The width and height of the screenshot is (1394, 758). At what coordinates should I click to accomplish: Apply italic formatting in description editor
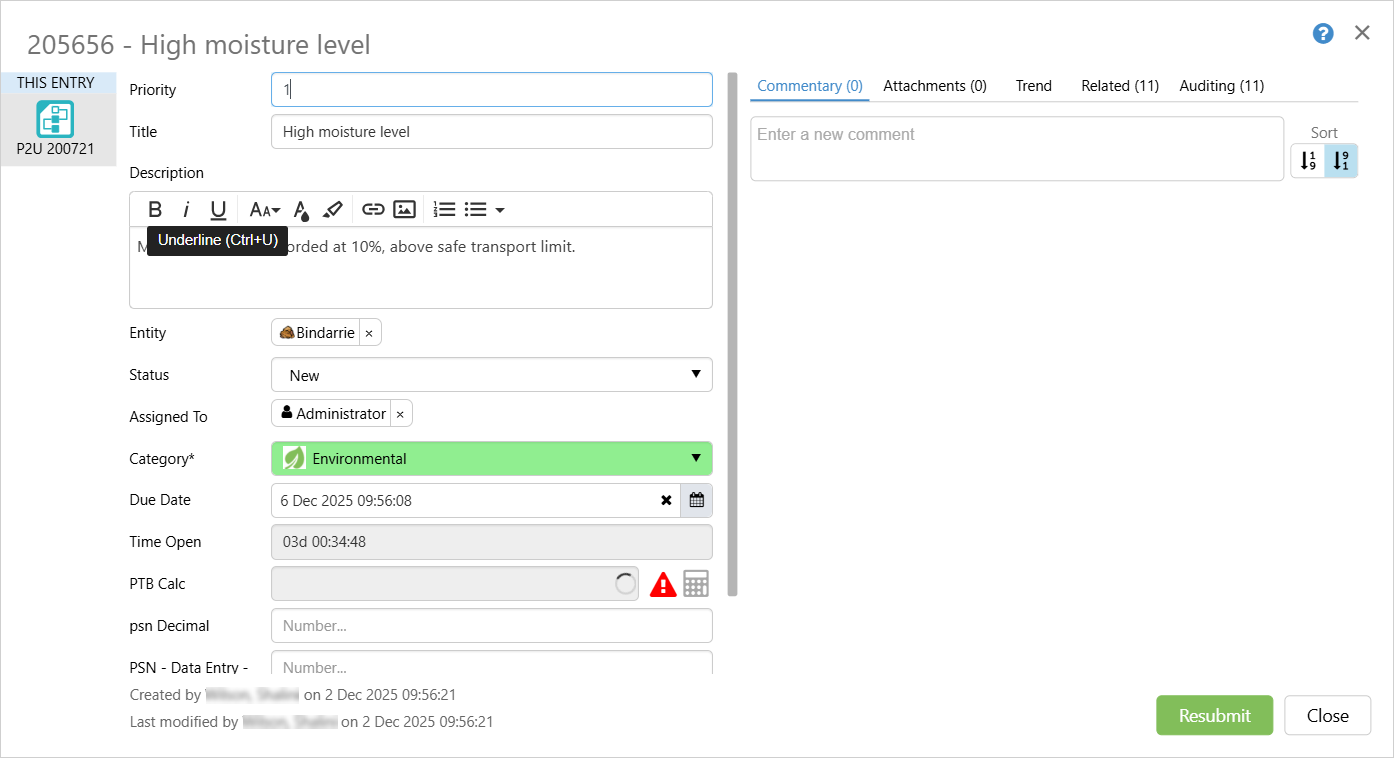[x=186, y=209]
